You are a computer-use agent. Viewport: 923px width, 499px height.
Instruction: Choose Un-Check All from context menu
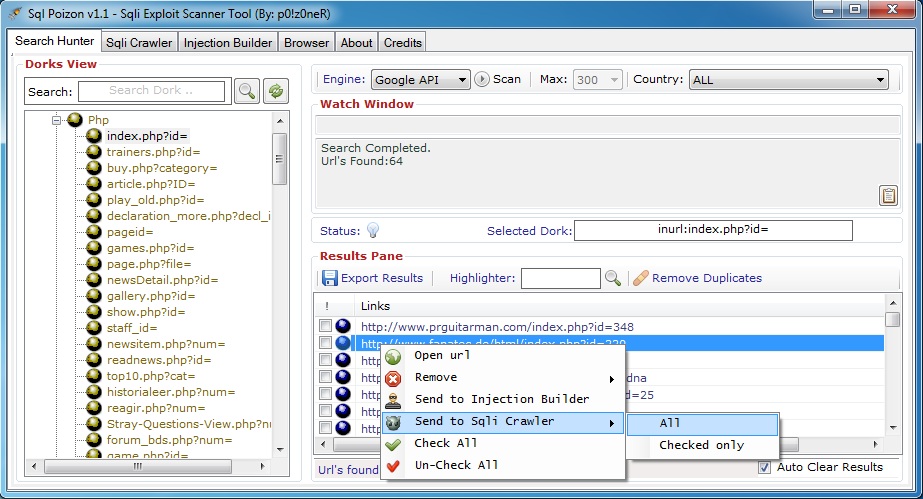click(456, 465)
